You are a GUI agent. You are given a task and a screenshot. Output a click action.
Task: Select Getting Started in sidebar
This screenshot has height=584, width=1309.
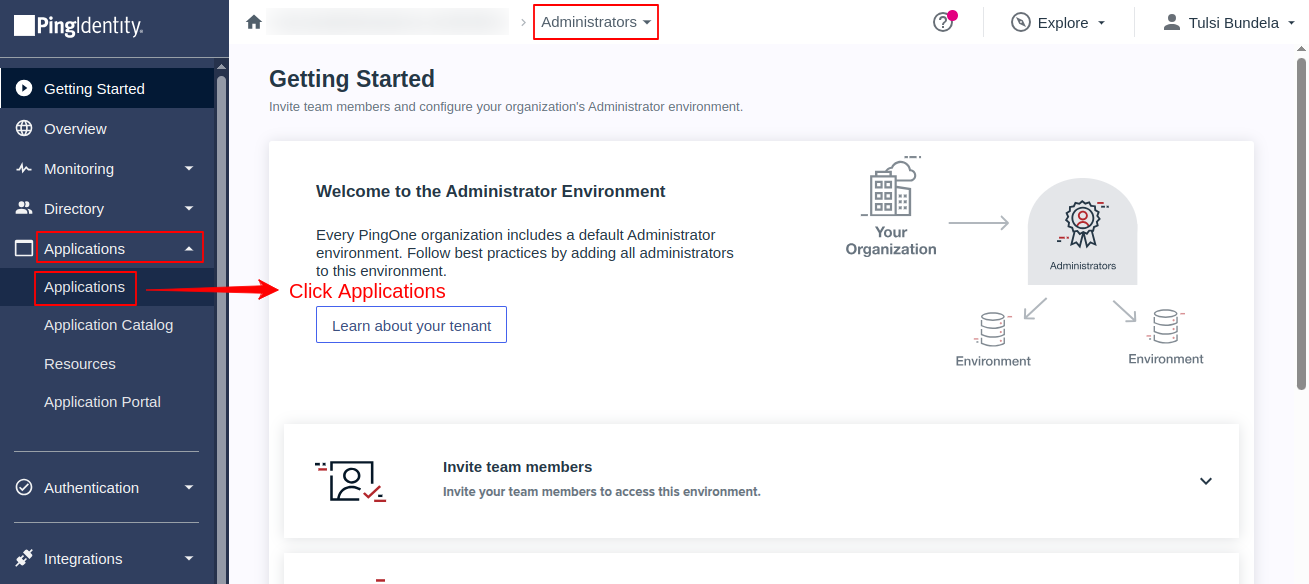(x=107, y=88)
